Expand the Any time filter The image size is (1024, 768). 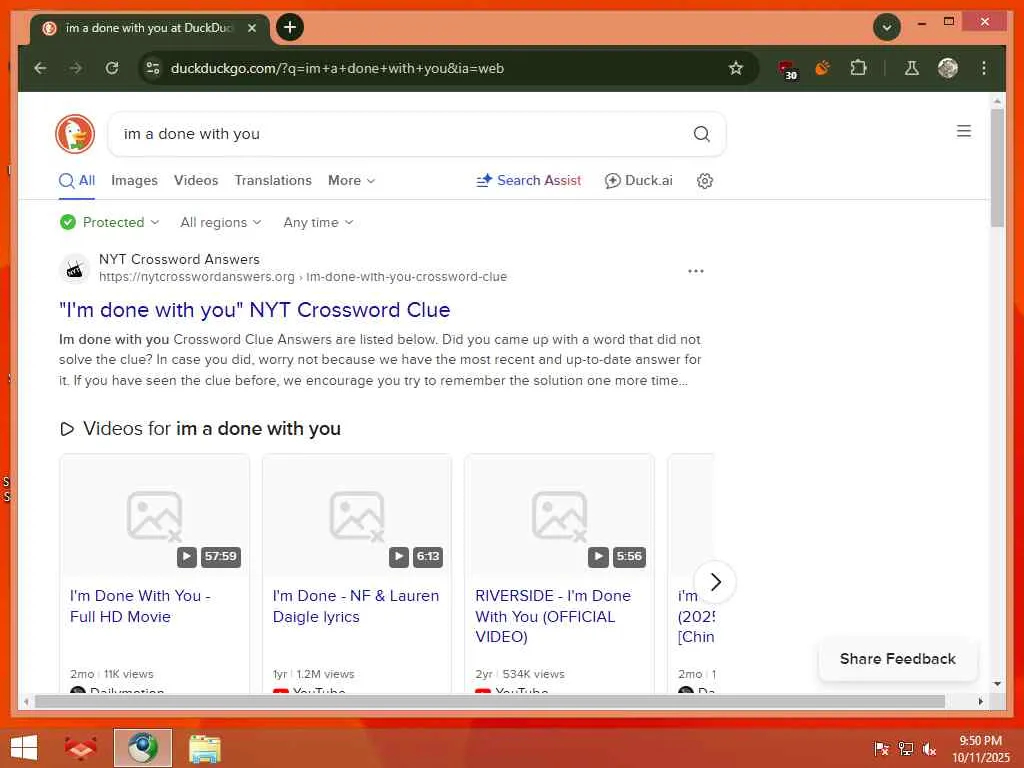(x=318, y=222)
